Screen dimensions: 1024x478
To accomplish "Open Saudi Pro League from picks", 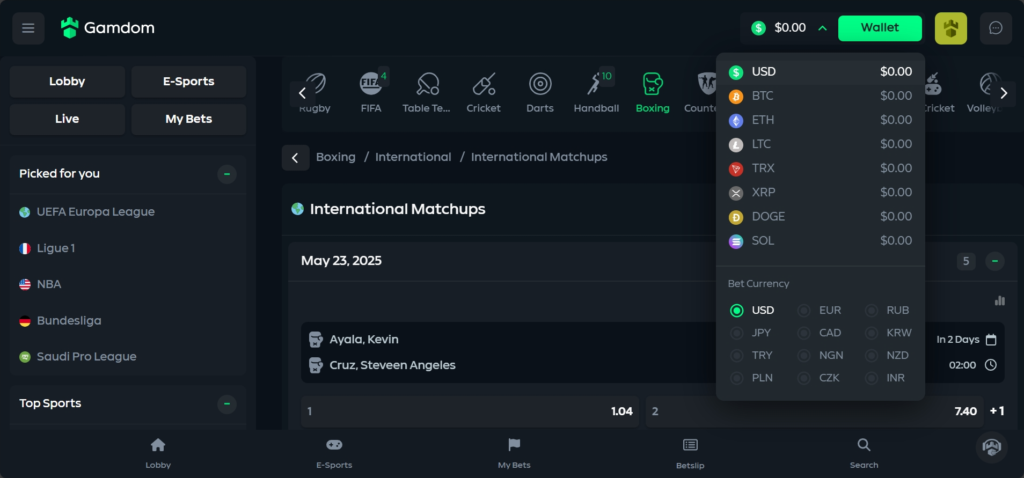I will (x=86, y=357).
